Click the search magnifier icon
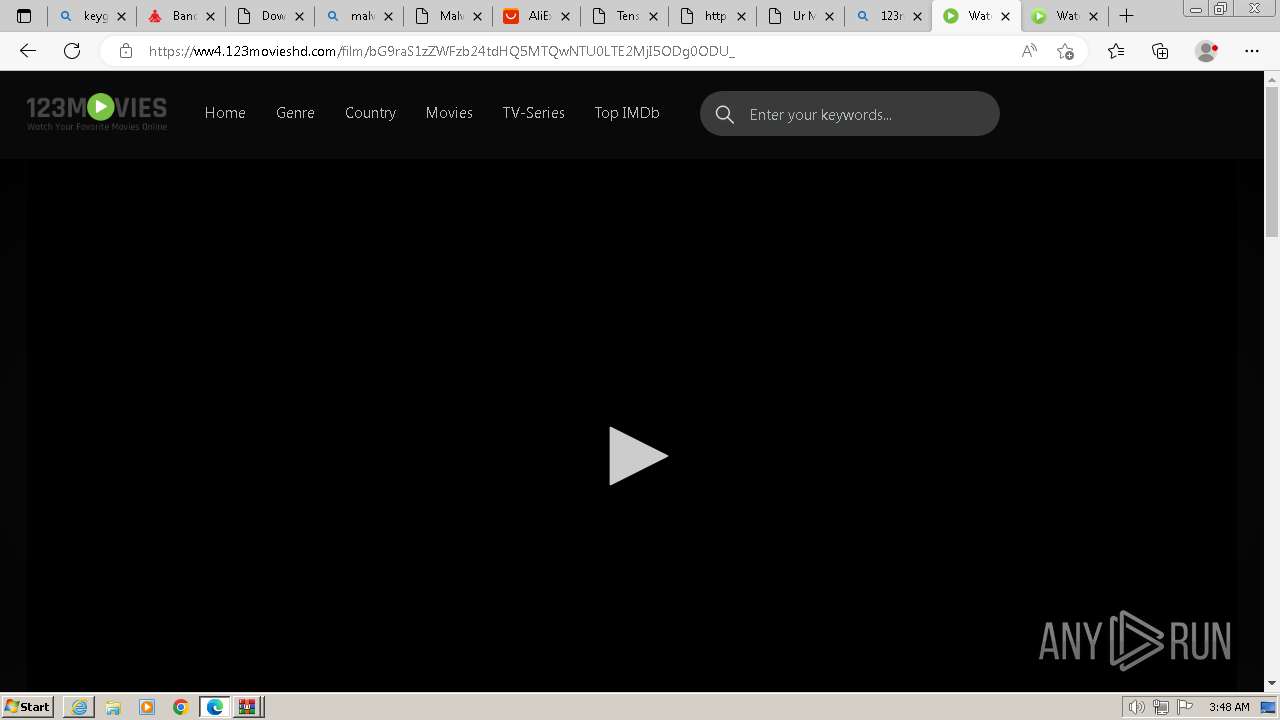Screen dimensions: 1280x720 (725, 114)
